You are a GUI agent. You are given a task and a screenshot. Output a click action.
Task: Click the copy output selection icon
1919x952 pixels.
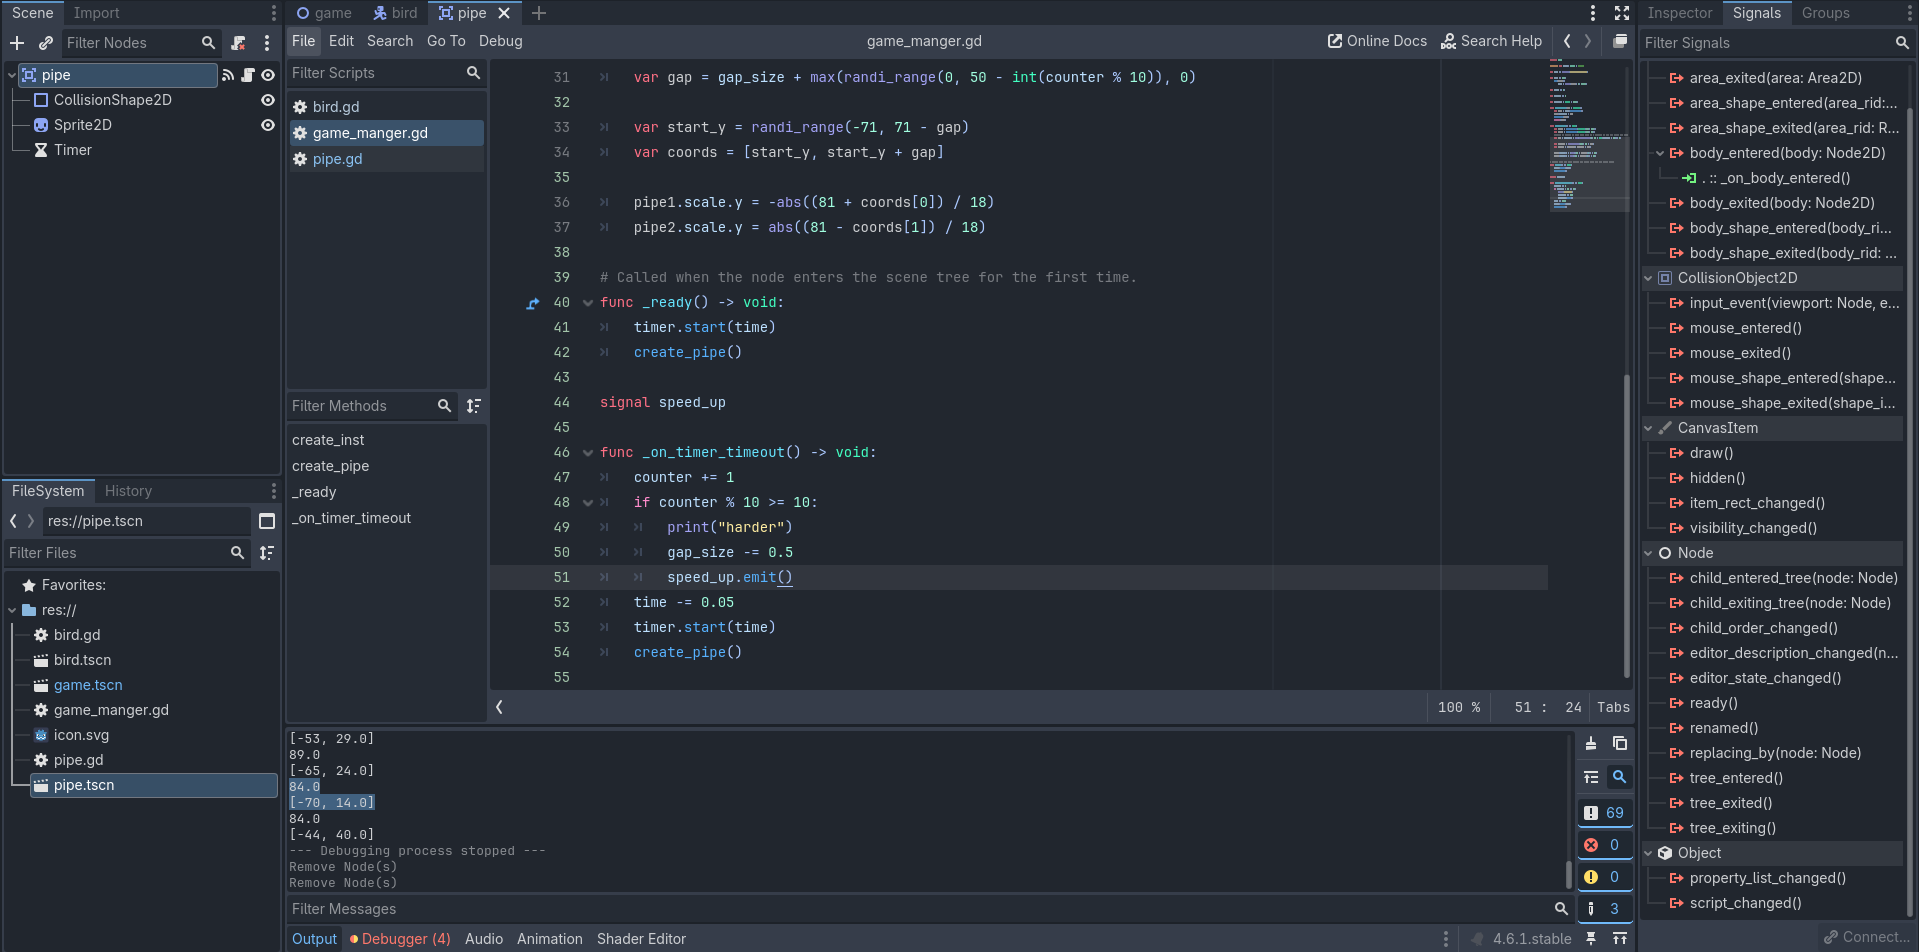point(1620,743)
